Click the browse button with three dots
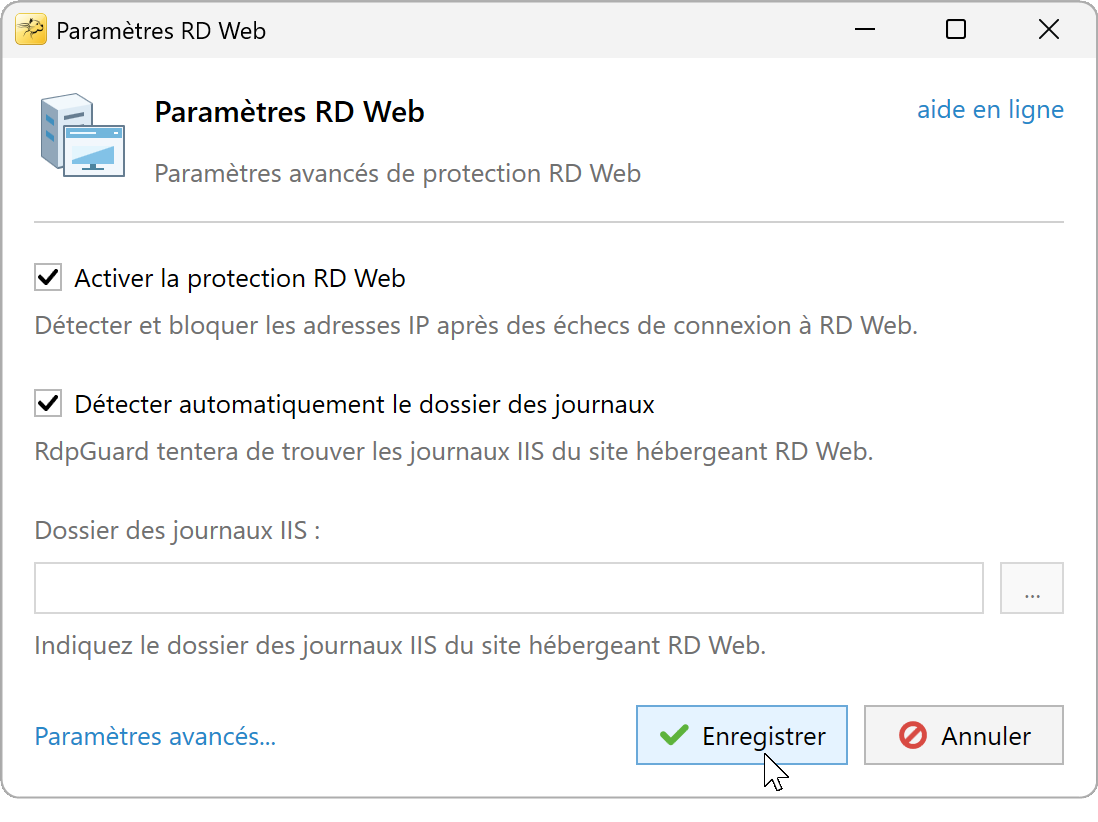Viewport: 1098px width, 822px height. [1031, 588]
